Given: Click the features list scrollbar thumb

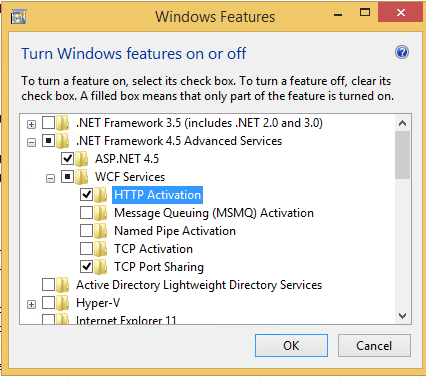Looking at the screenshot, I should (x=402, y=155).
